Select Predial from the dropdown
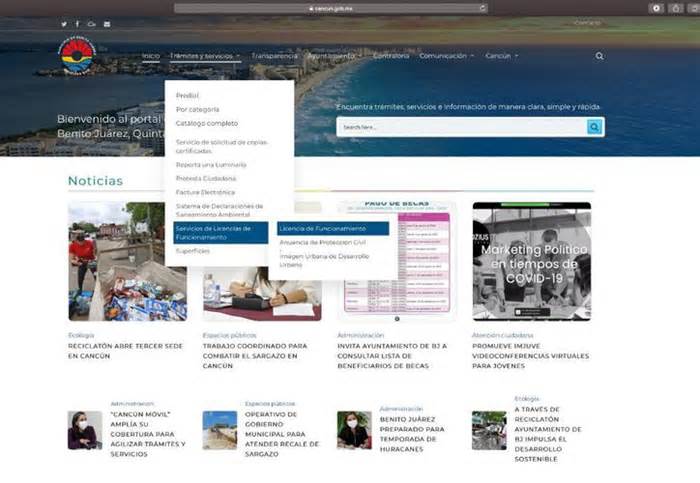This screenshot has height=483, width=700. click(x=187, y=96)
